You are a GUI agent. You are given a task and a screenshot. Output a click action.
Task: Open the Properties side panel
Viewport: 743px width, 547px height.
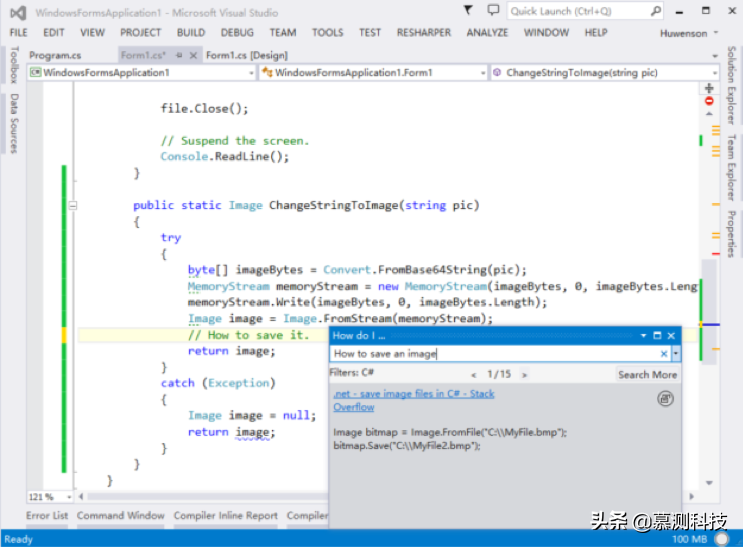(731, 234)
